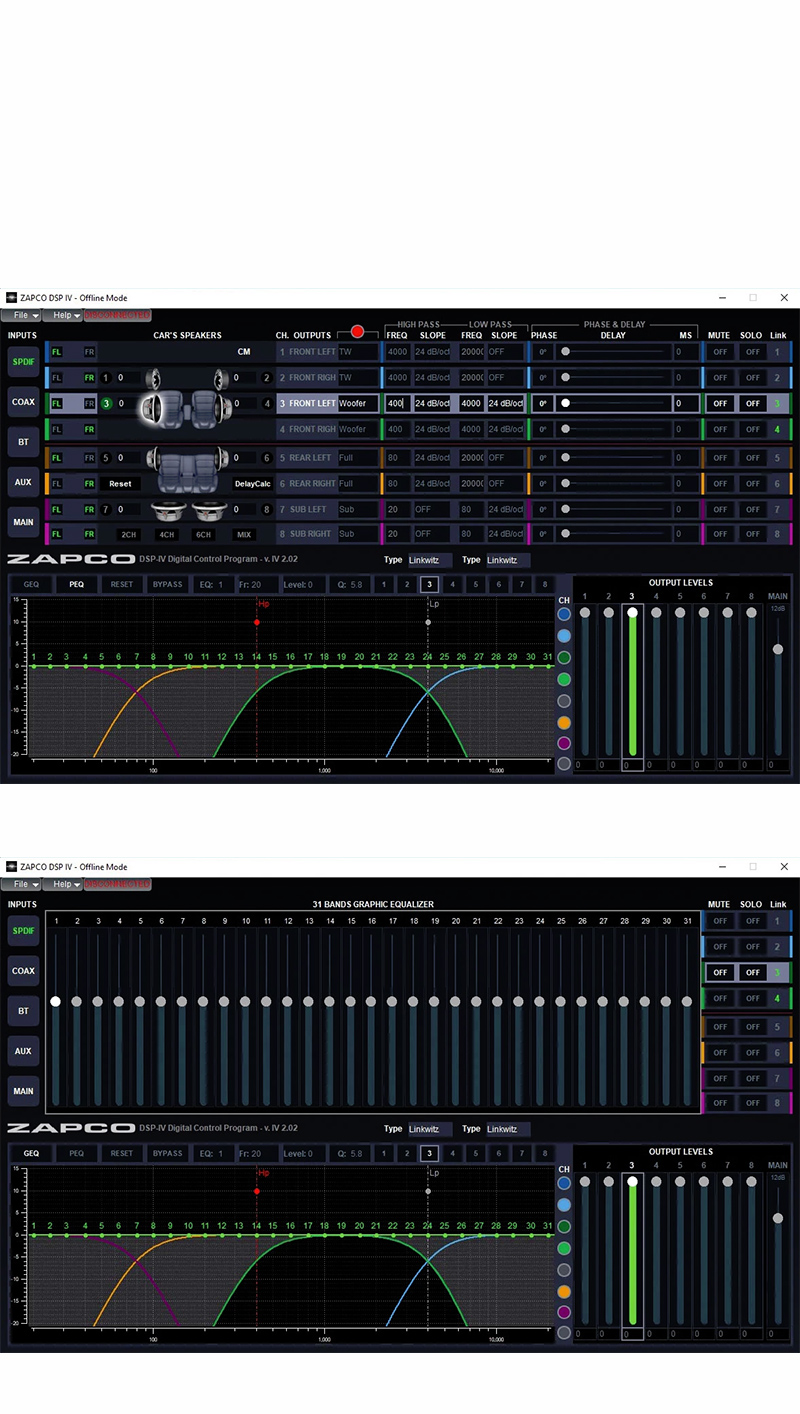Click 4CH button below car diagram
The height and width of the screenshot is (1414, 800).
click(x=166, y=535)
